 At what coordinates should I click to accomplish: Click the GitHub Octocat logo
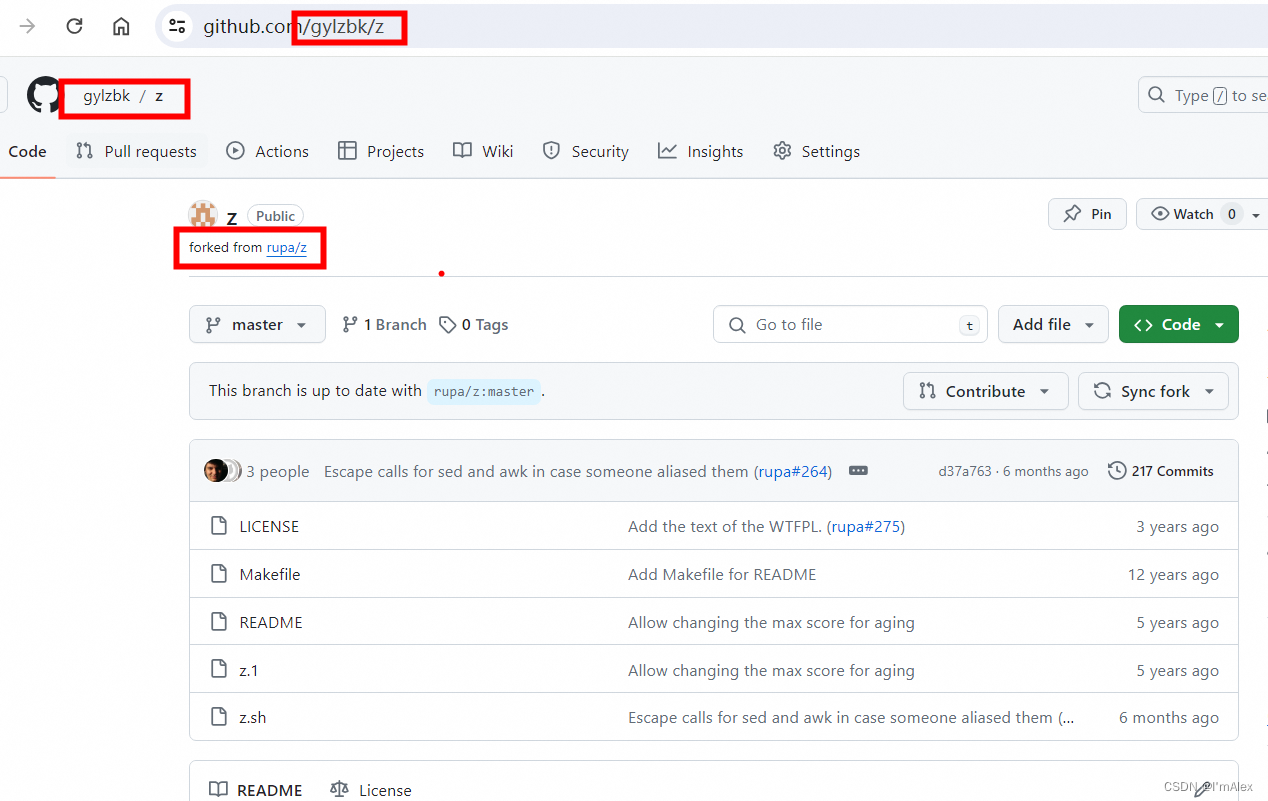44,95
